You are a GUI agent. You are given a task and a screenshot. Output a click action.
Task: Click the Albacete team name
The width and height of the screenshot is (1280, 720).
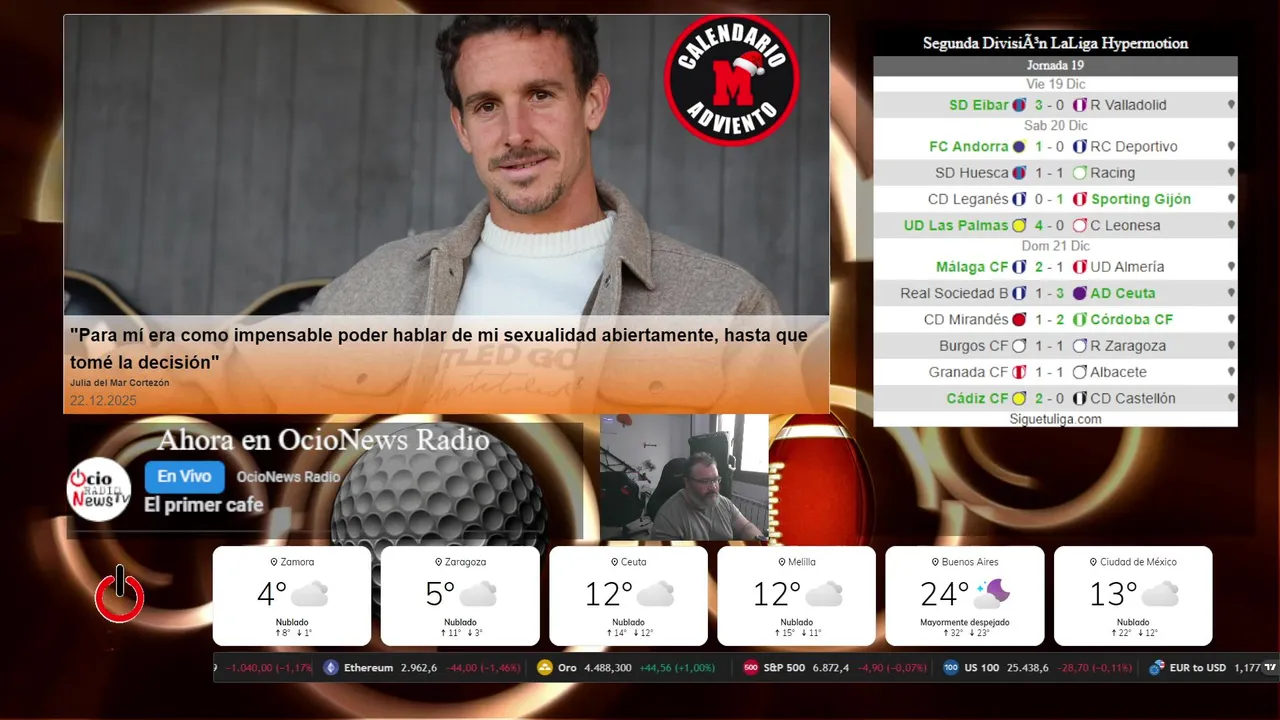click(x=1118, y=372)
